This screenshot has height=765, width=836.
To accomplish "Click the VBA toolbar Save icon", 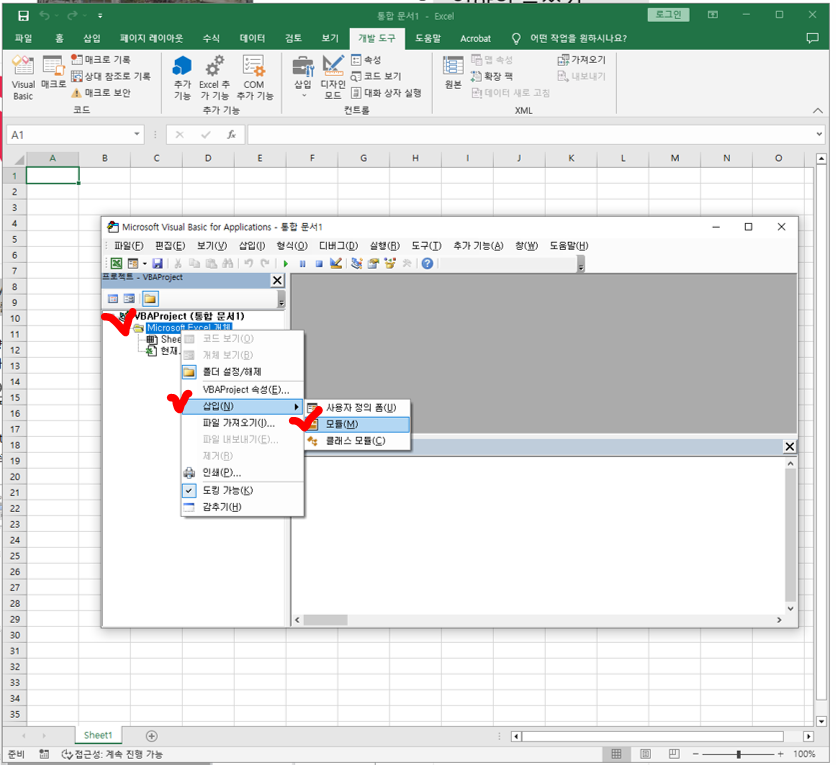I will [157, 263].
